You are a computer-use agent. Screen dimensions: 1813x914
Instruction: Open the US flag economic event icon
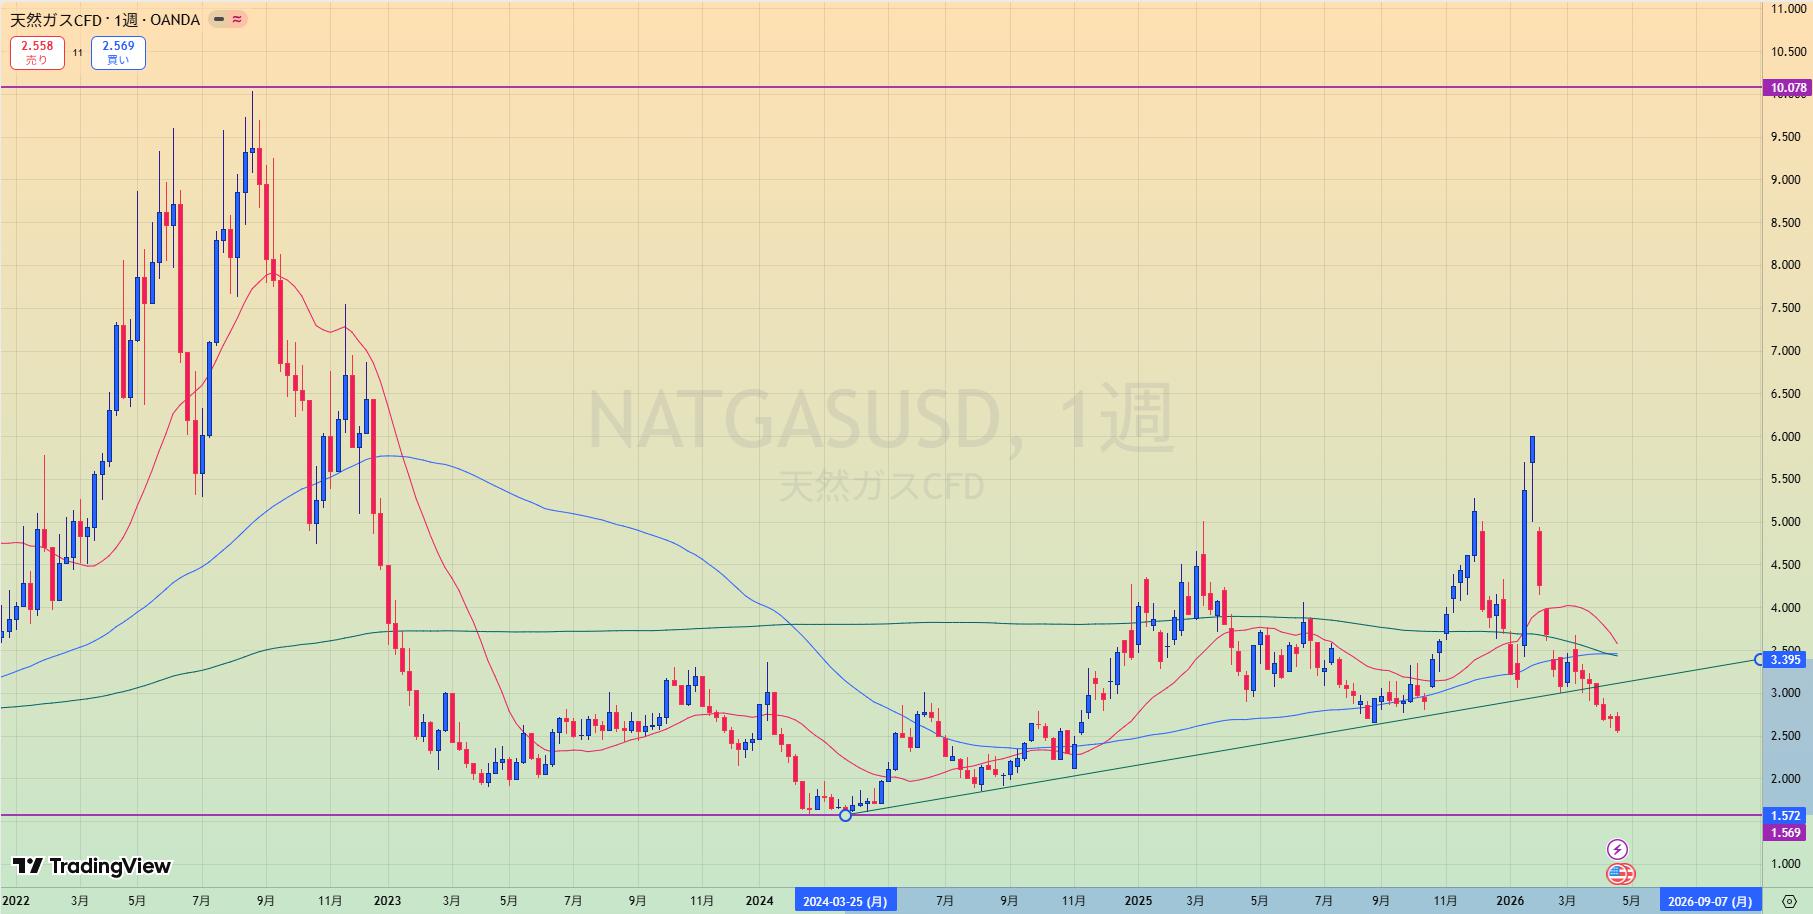coord(1619,874)
